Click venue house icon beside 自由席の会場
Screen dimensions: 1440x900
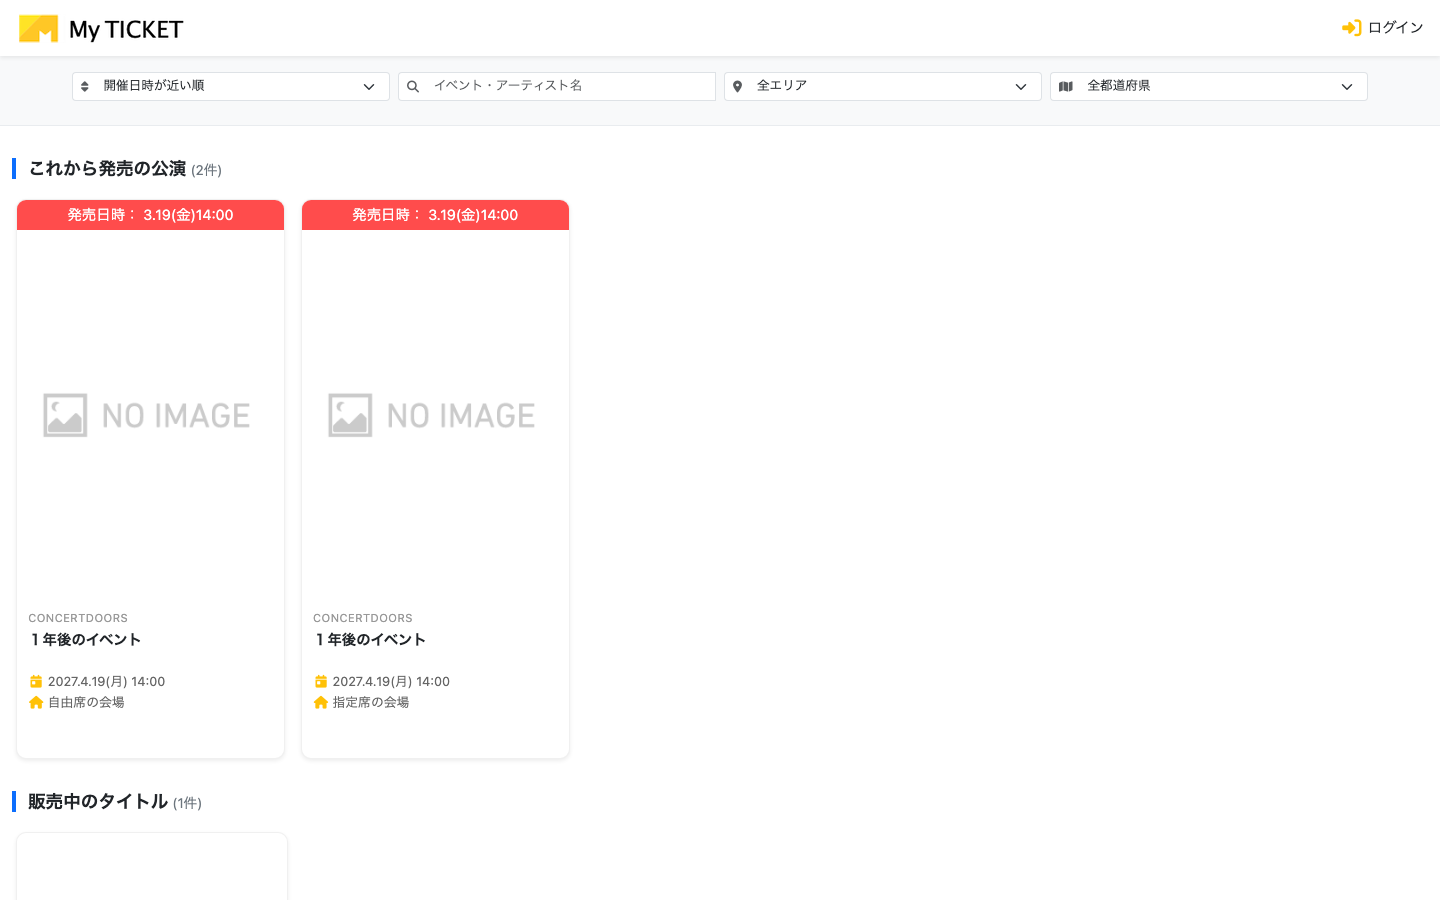click(36, 702)
